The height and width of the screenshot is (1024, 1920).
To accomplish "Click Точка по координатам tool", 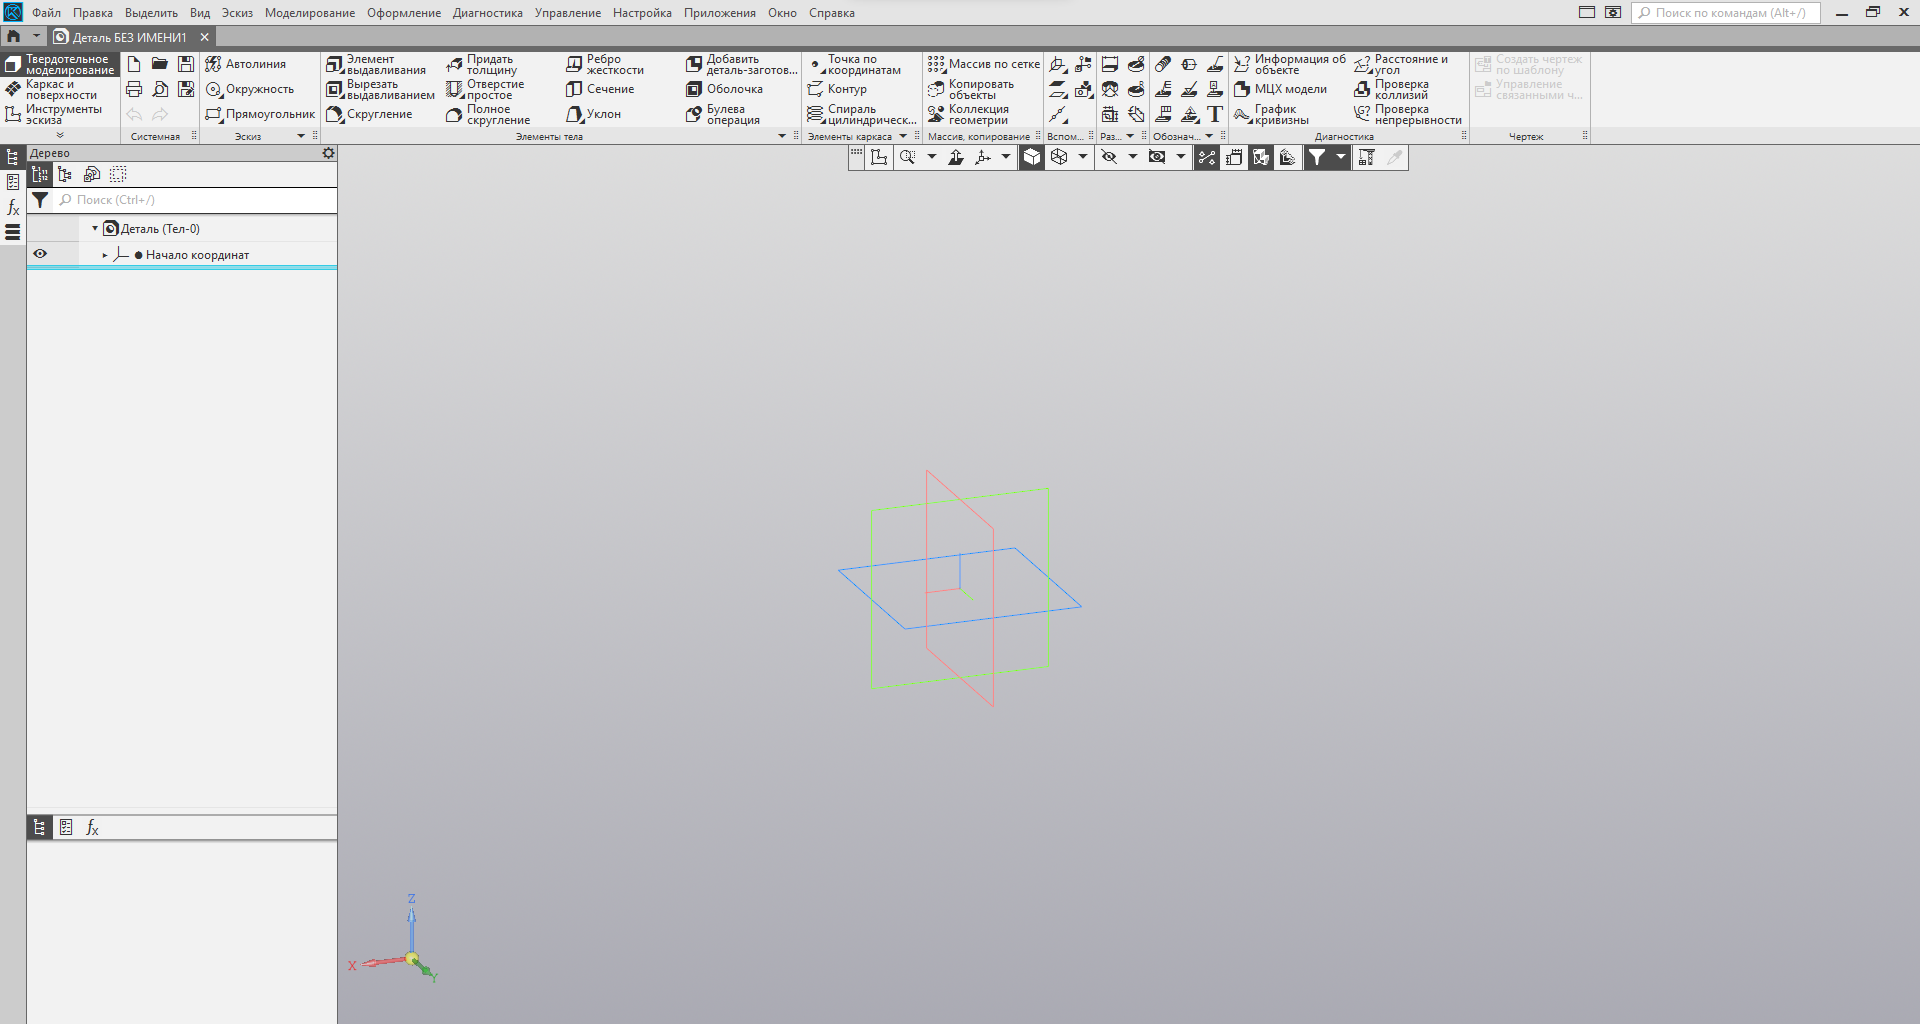I will tap(854, 64).
